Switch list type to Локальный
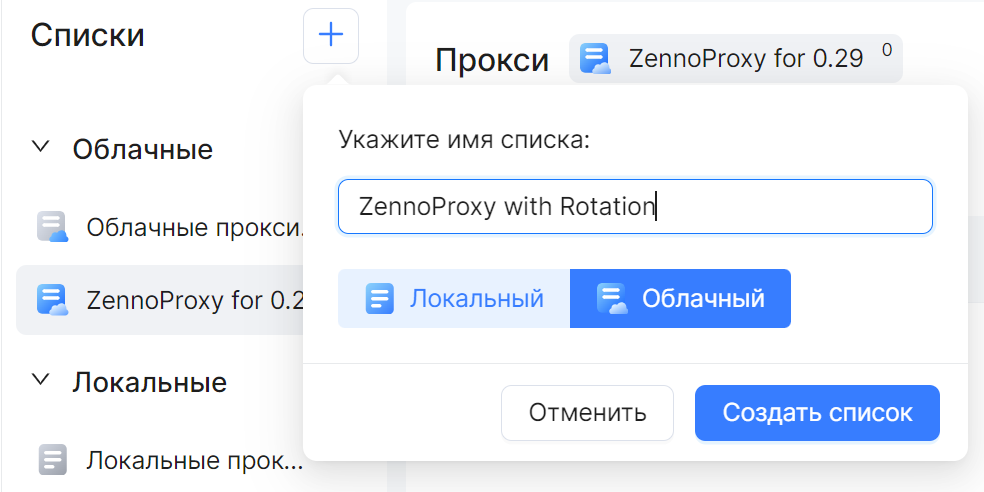The height and width of the screenshot is (492, 984). pos(454,299)
